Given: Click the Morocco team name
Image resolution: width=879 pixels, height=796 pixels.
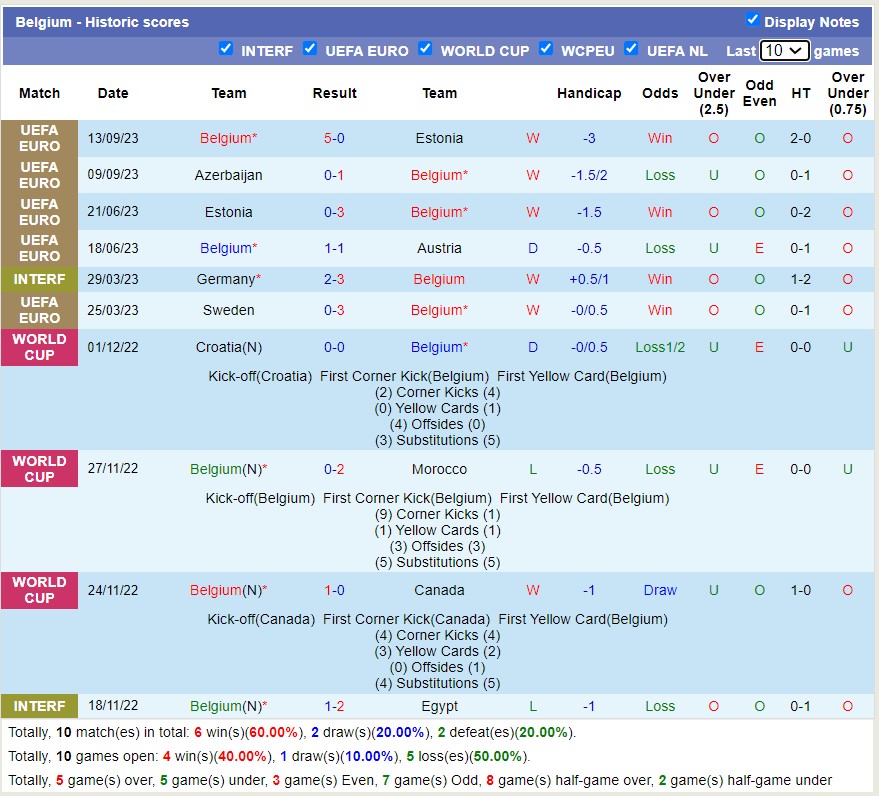Looking at the screenshot, I should (439, 469).
